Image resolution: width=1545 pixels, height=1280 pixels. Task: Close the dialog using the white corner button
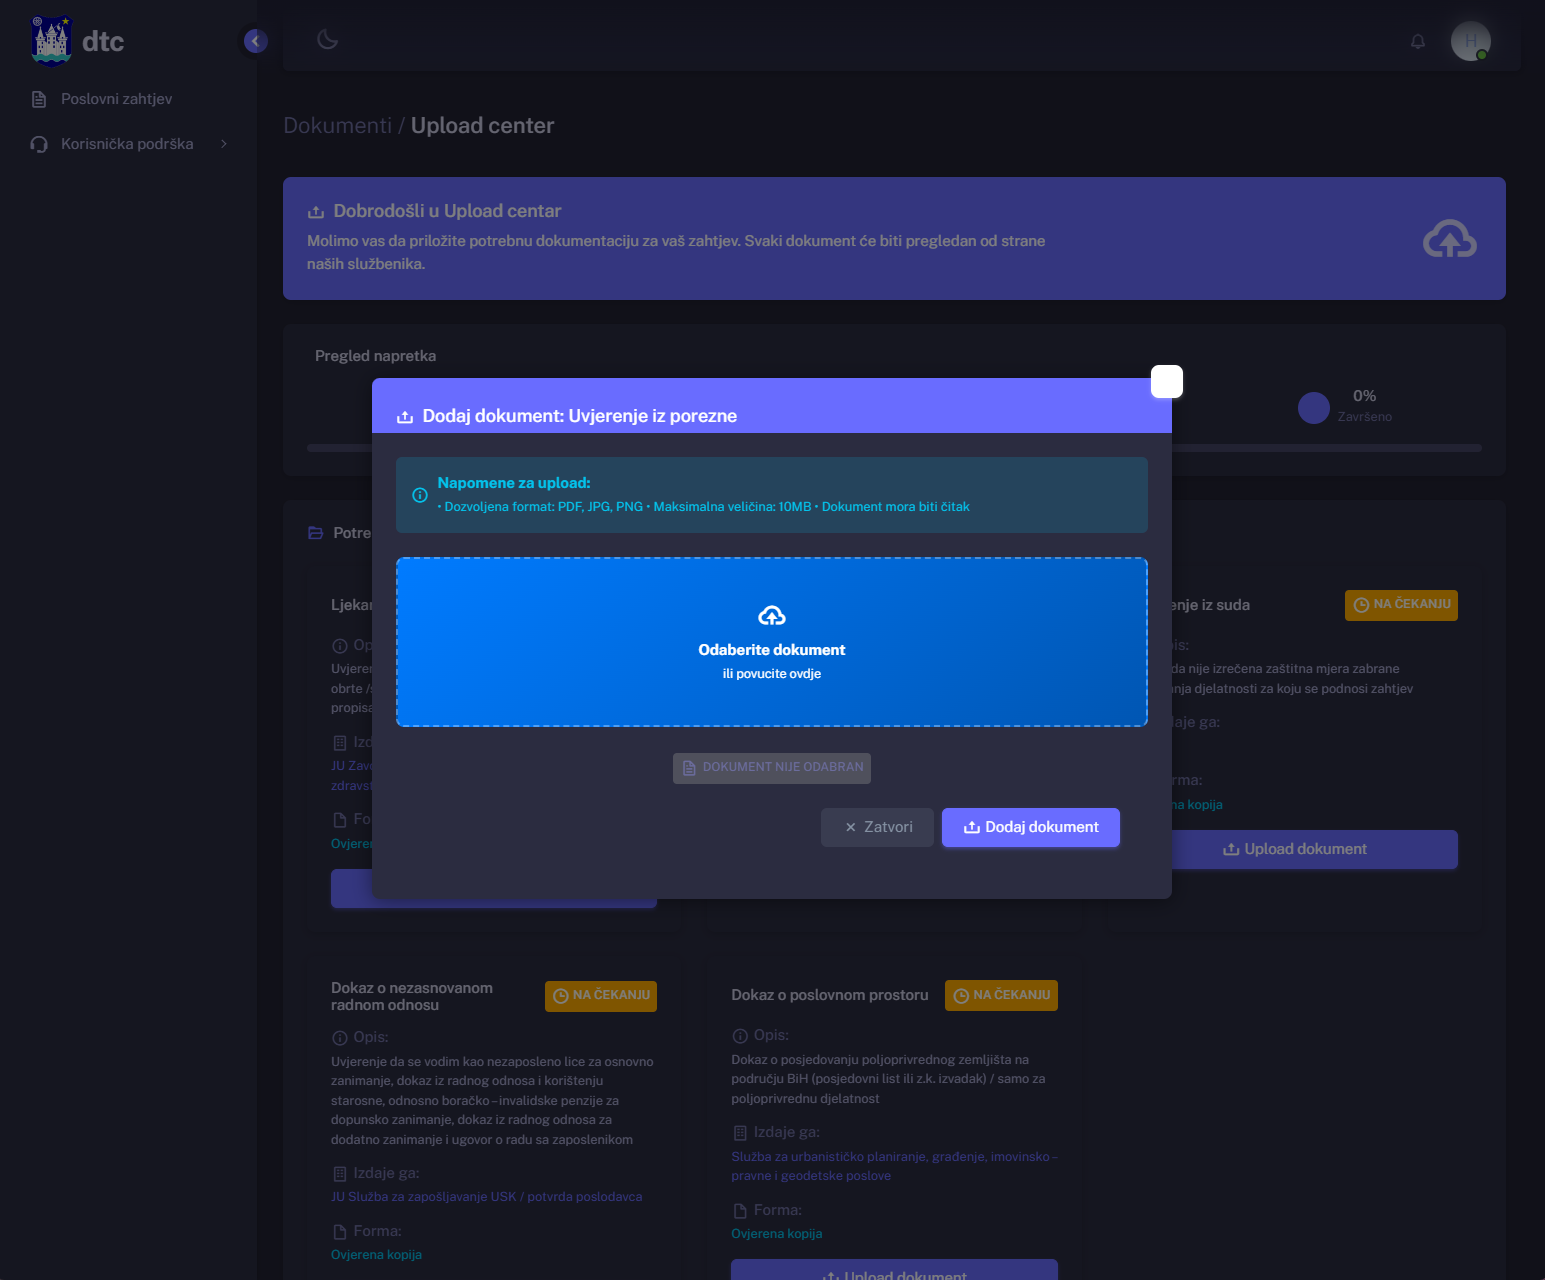pos(1166,382)
